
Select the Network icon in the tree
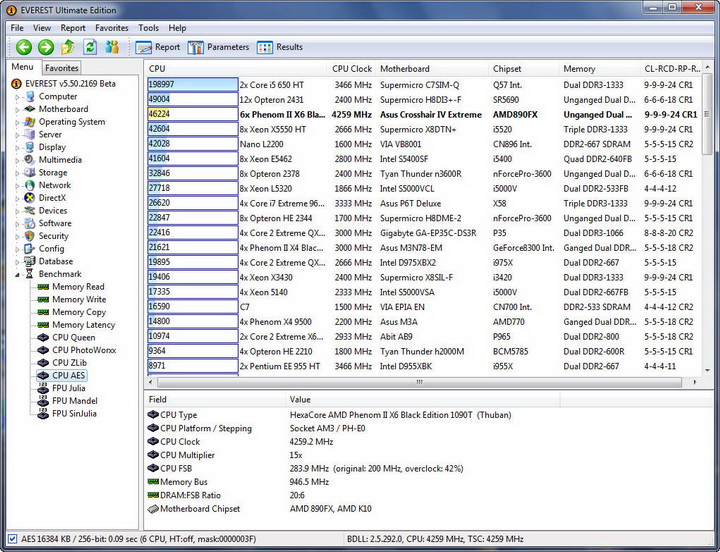pos(30,185)
